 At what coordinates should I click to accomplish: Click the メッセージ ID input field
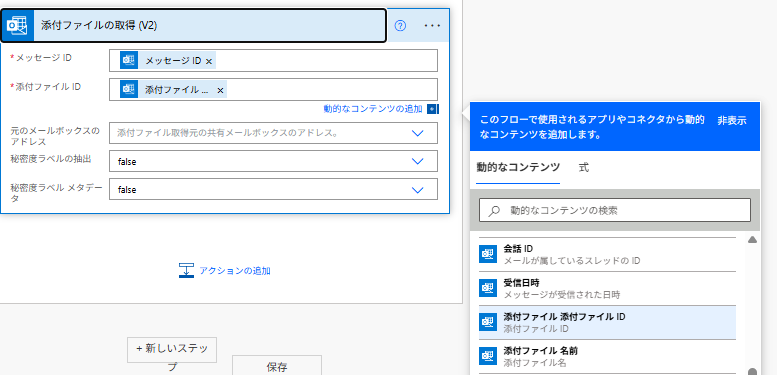click(x=274, y=60)
